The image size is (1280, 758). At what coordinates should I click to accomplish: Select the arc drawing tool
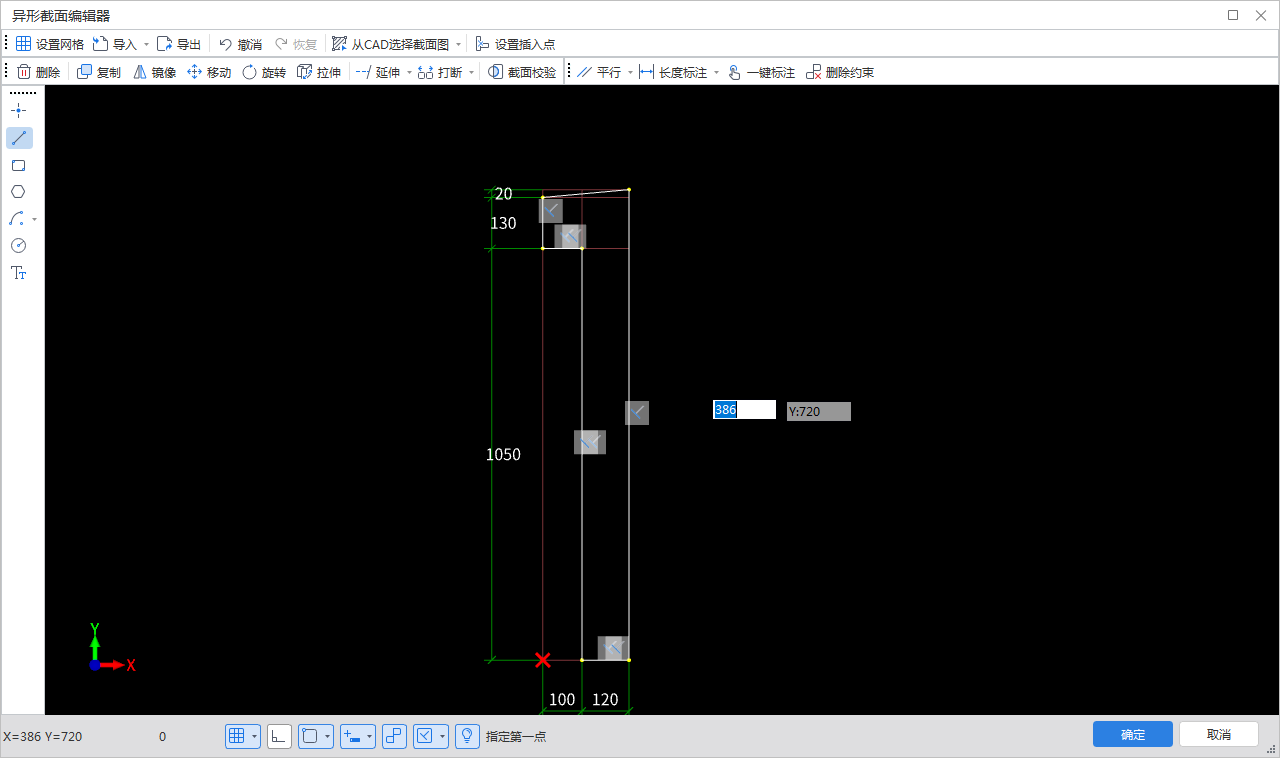16,219
